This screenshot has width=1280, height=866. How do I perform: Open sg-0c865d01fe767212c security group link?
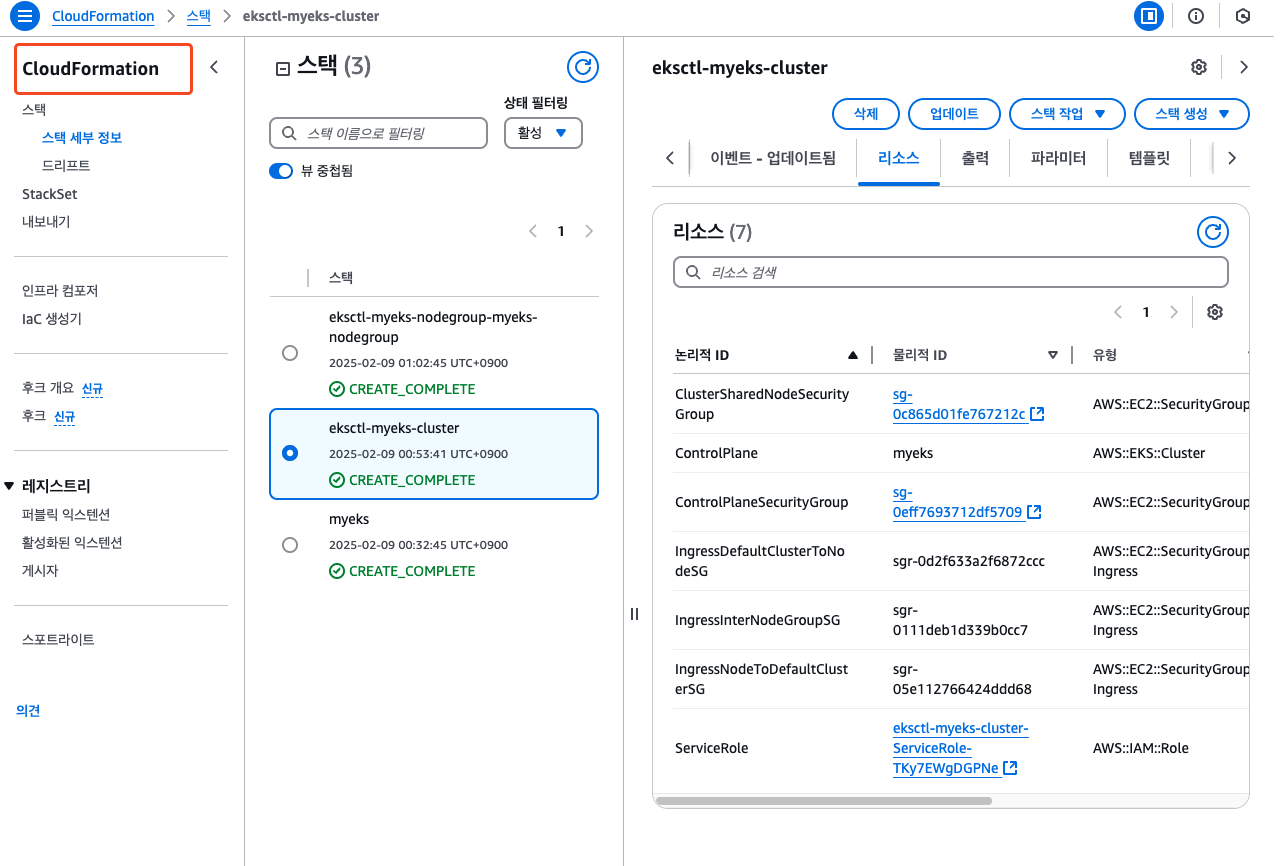(960, 404)
